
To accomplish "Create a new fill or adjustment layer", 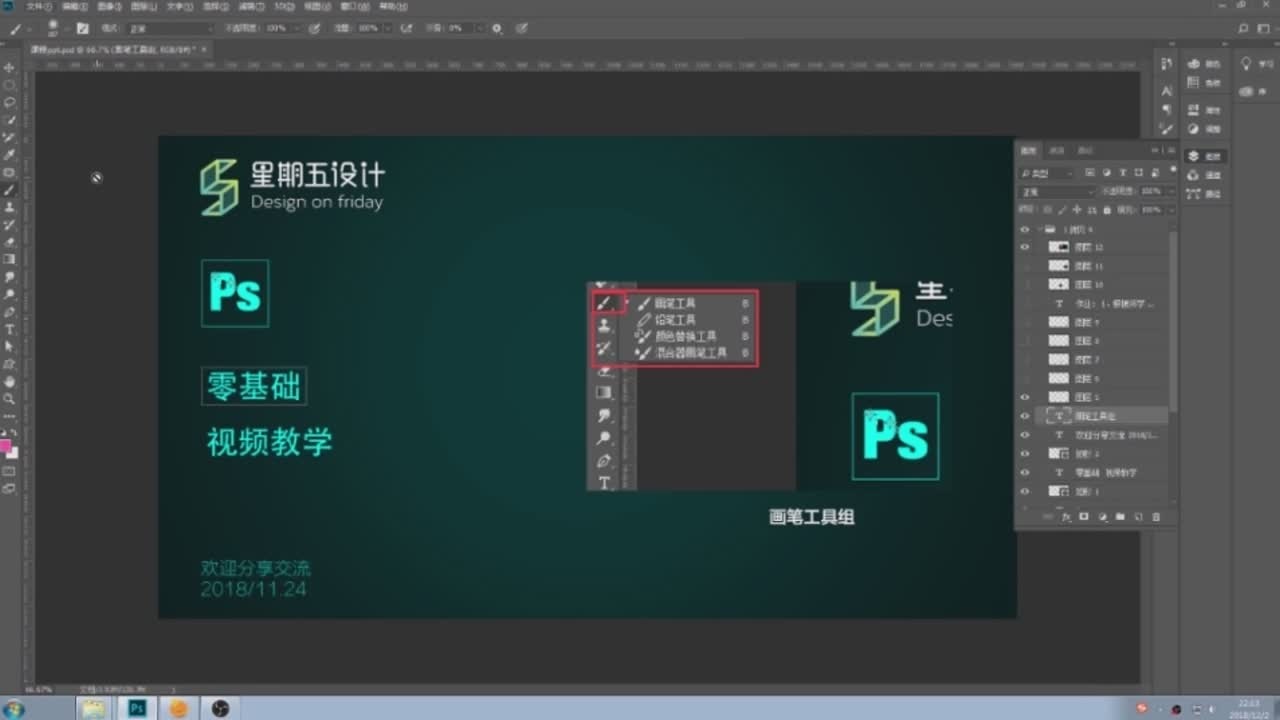I will click(1102, 516).
